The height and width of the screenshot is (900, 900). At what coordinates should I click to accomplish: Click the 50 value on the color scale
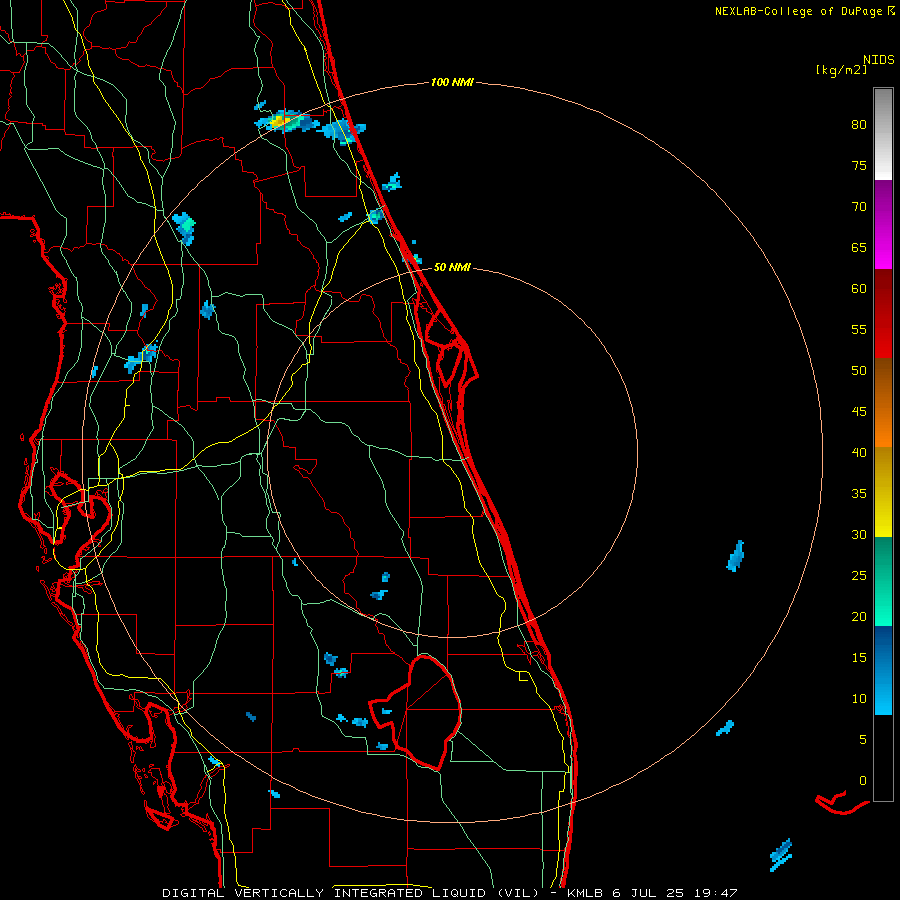(x=859, y=371)
